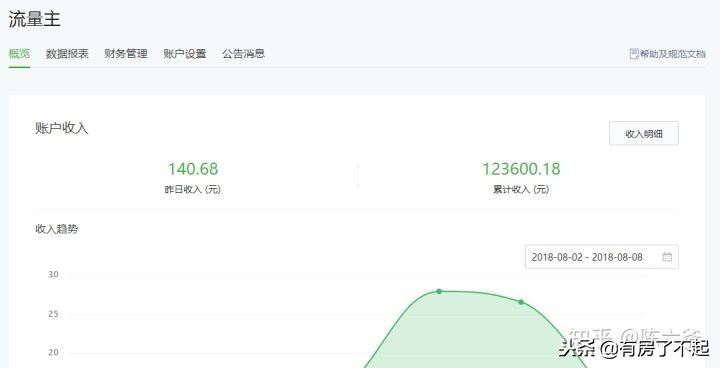The height and width of the screenshot is (368, 720).
Task: Click the 收入趋势 chart title
Action: click(56, 229)
